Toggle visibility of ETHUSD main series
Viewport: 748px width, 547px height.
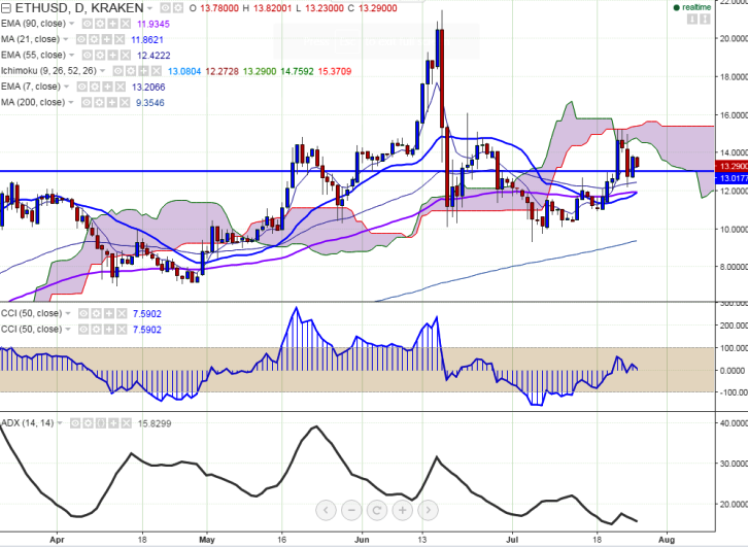click(x=165, y=8)
